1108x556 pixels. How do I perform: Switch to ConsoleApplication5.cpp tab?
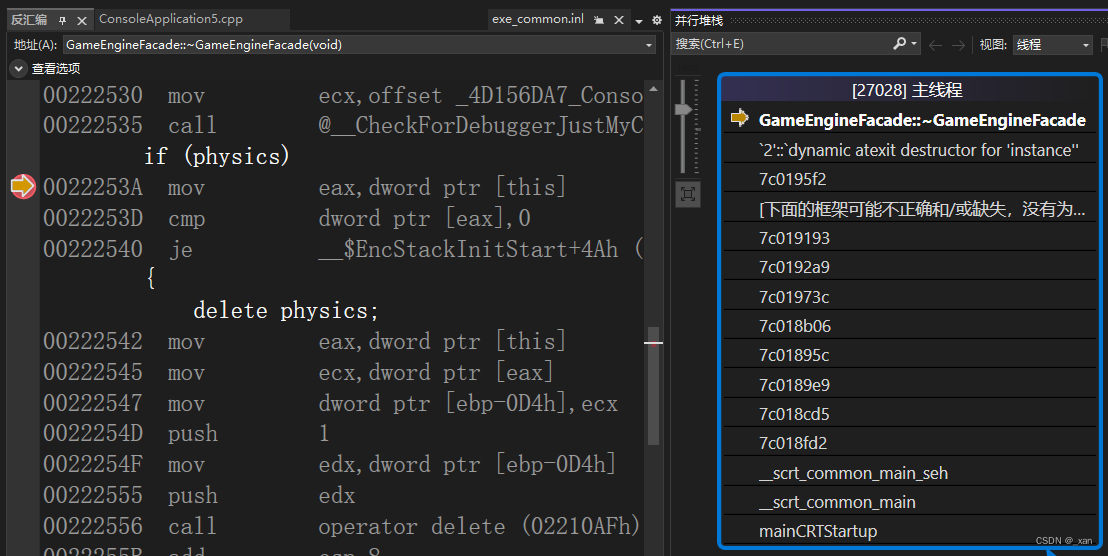pos(170,19)
